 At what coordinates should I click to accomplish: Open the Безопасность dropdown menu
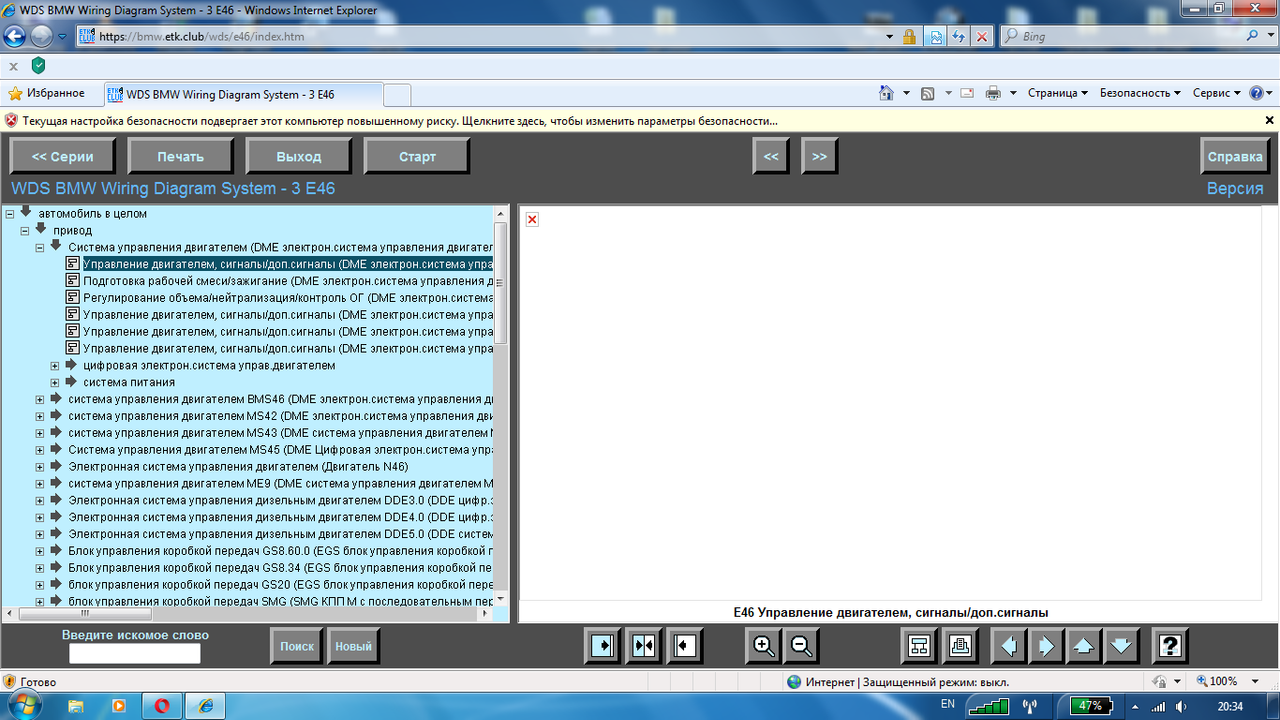[x=1140, y=93]
